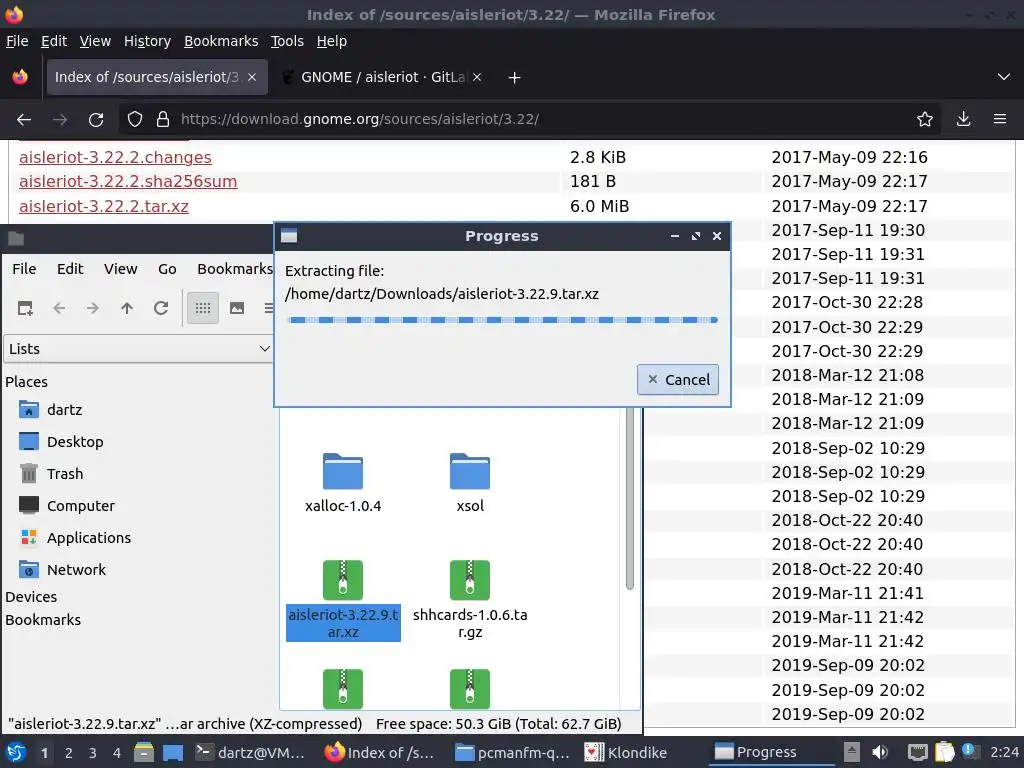Screen dimensions: 1024x768
Task: Select the xsol folder
Action: tap(470, 483)
